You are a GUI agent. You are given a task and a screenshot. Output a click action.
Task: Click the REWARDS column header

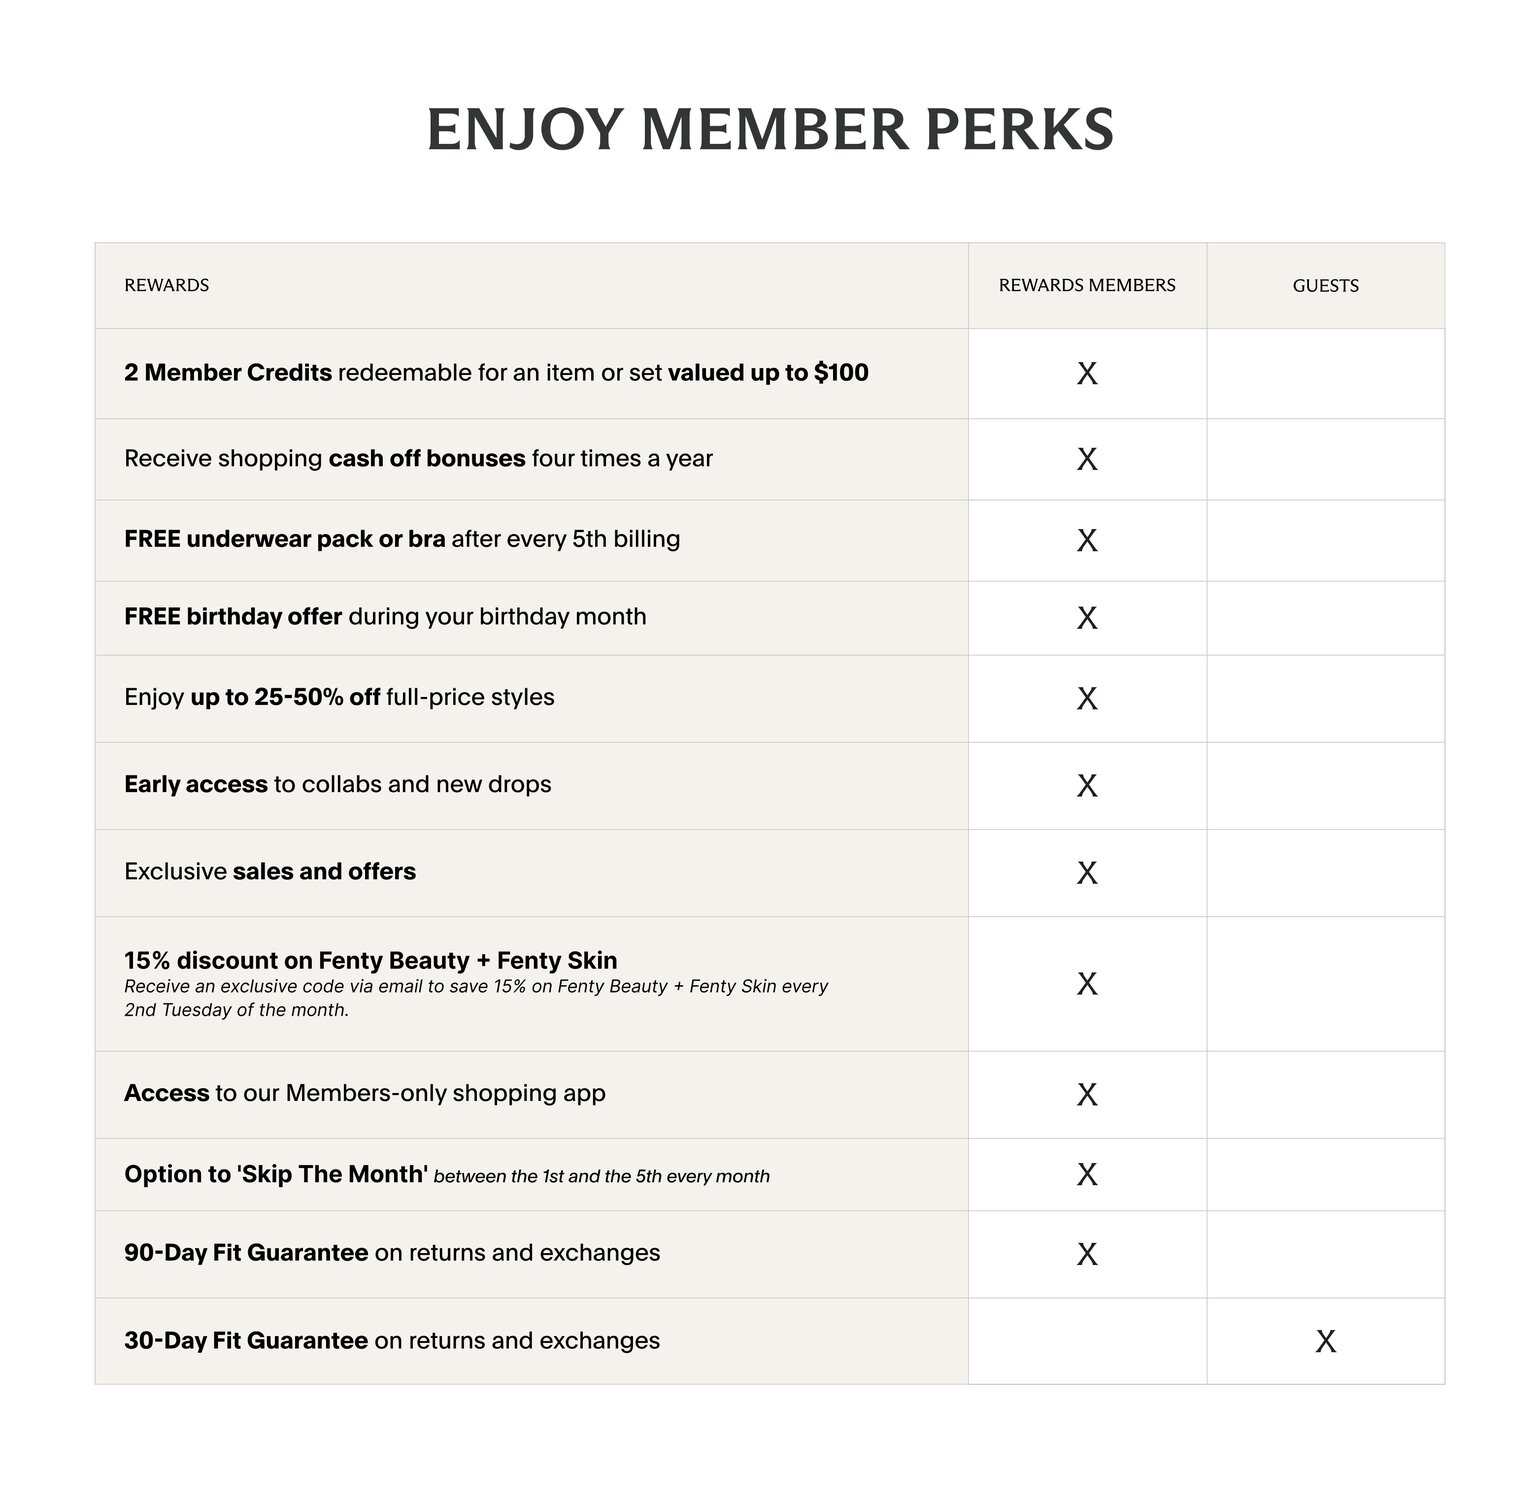tap(167, 285)
